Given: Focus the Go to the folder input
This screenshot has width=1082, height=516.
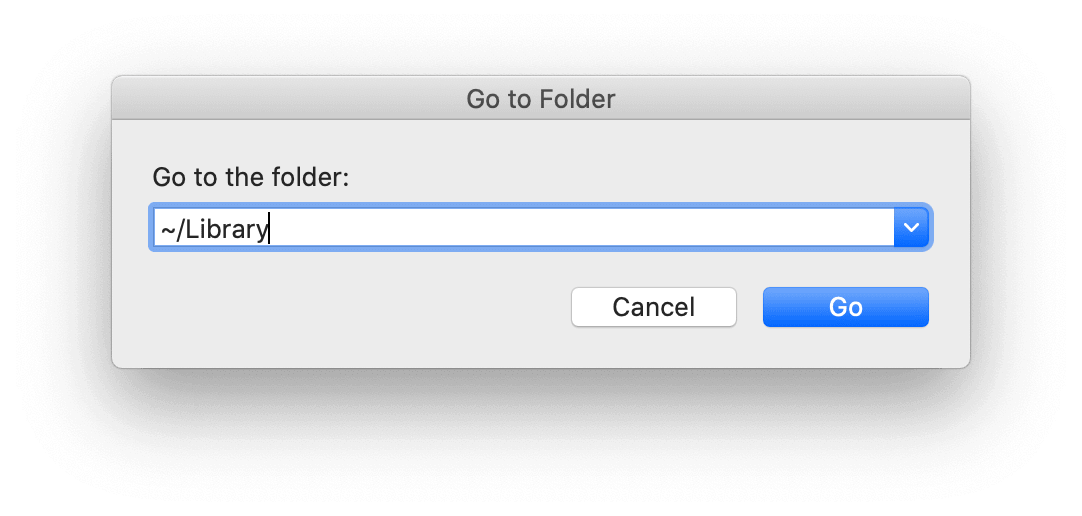Looking at the screenshot, I should point(522,228).
